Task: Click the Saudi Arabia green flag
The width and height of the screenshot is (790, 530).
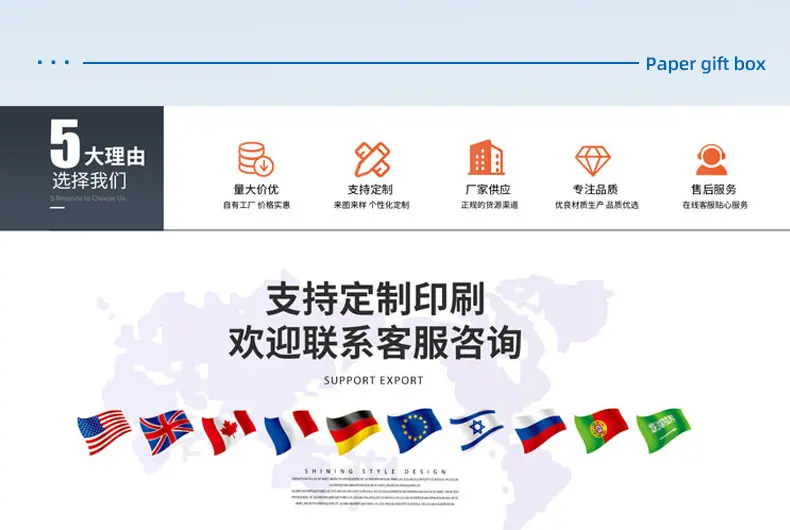Action: click(x=664, y=431)
